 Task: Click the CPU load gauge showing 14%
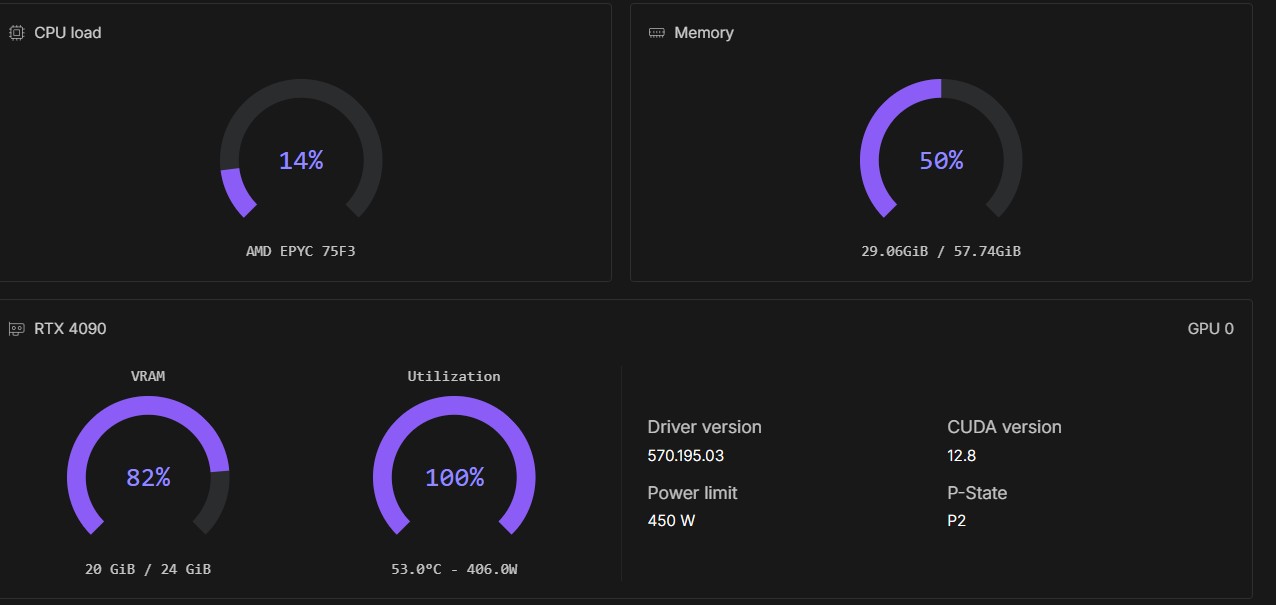(301, 148)
